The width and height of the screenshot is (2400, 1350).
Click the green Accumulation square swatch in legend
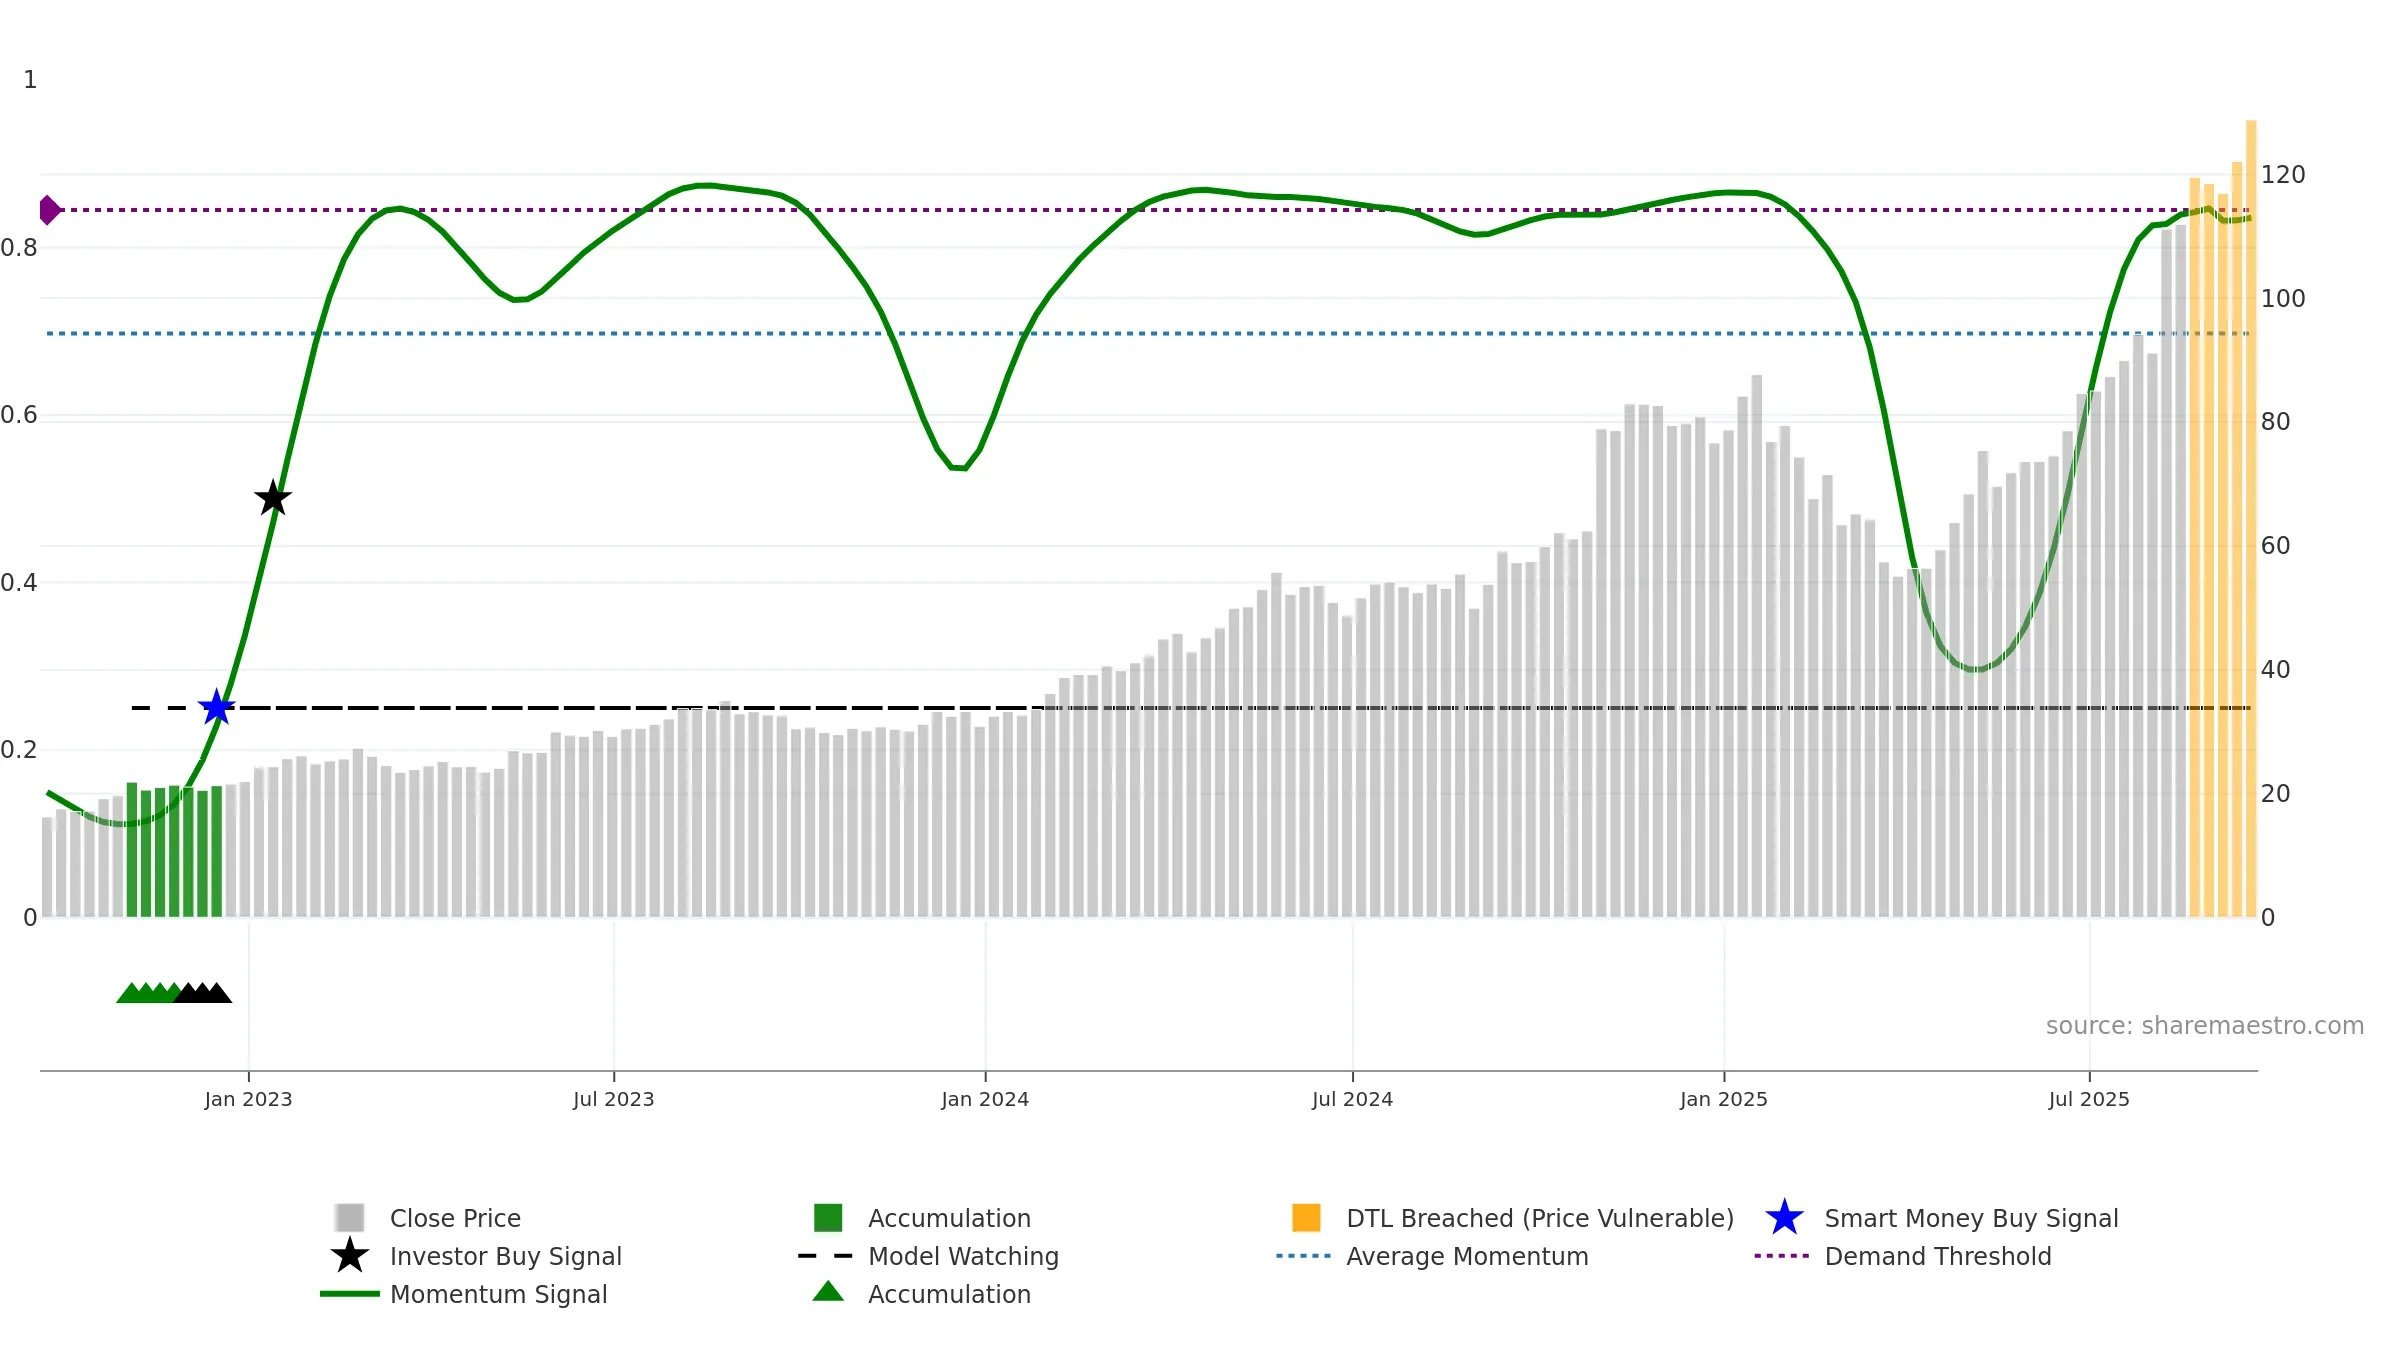(x=828, y=1218)
